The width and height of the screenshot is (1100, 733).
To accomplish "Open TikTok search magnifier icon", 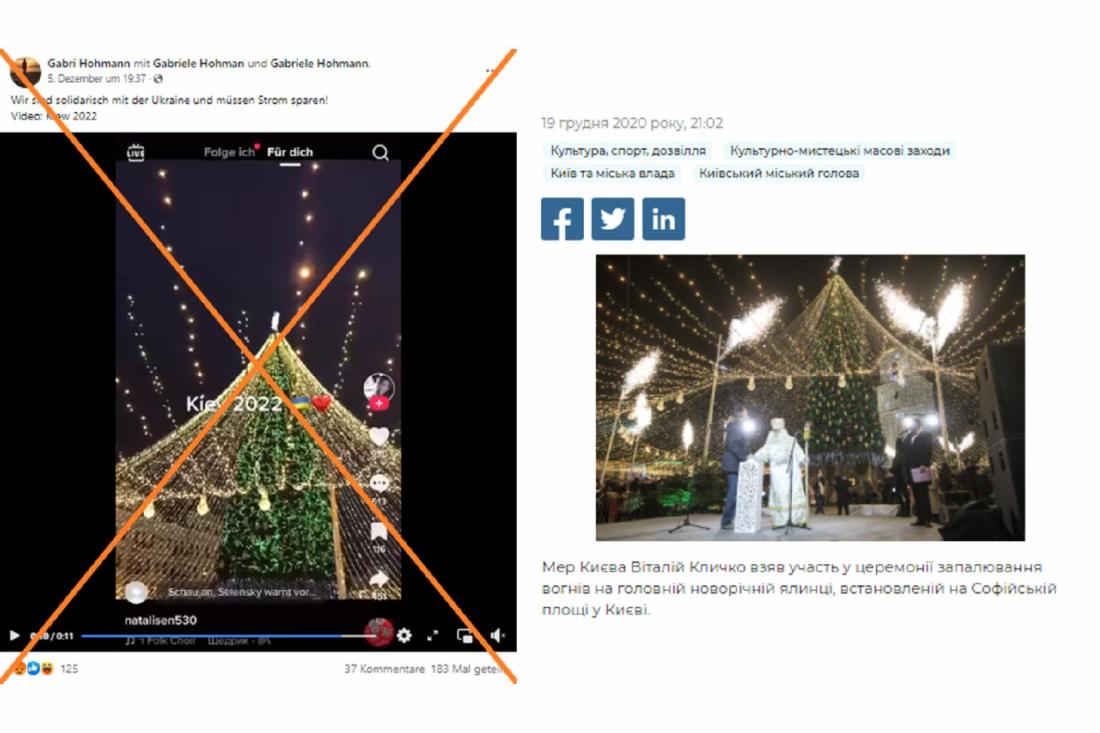I will pos(380,152).
